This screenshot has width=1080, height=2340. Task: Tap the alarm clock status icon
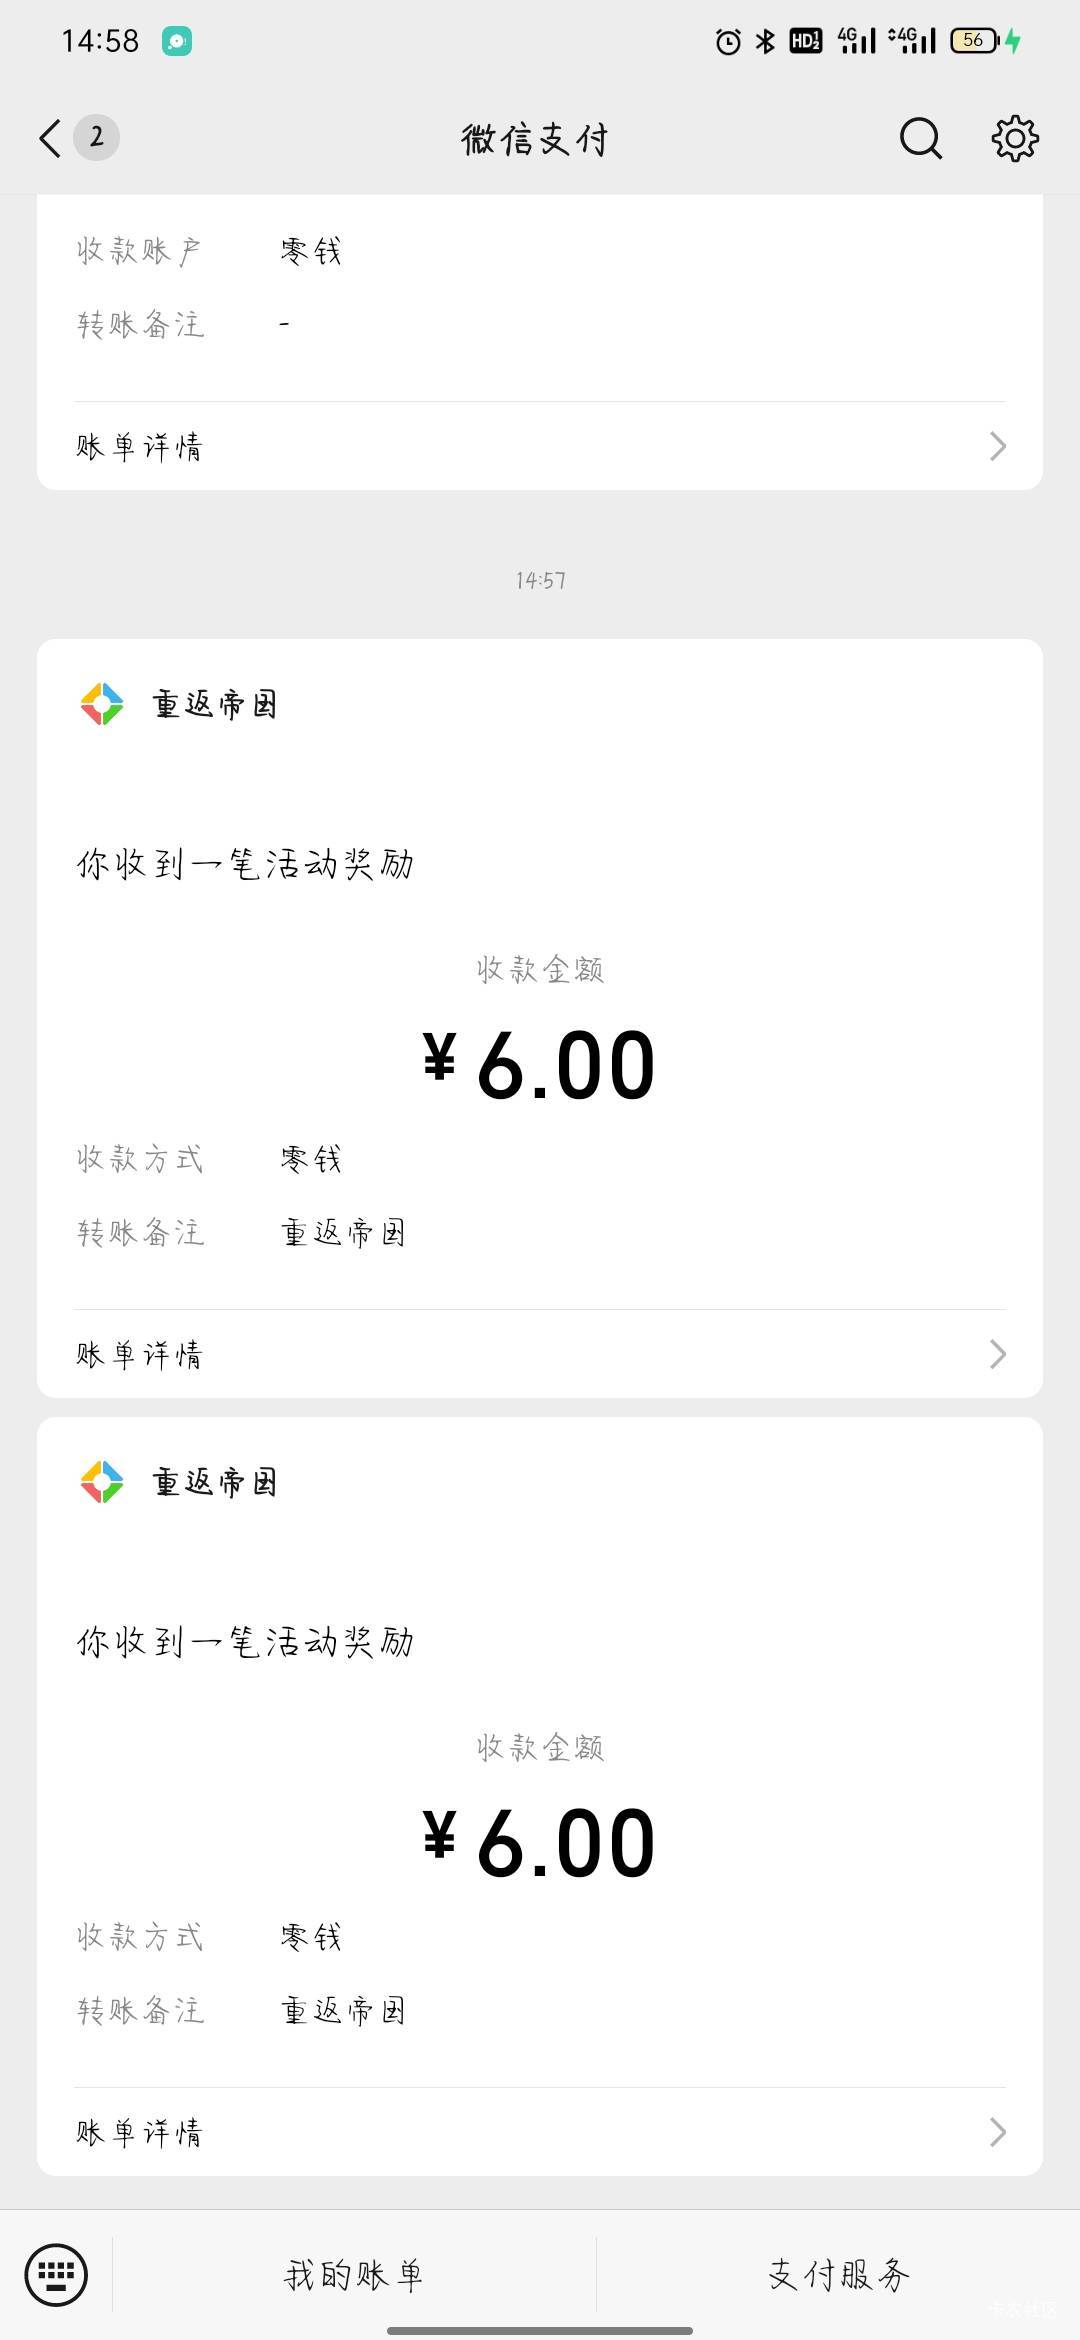(728, 41)
